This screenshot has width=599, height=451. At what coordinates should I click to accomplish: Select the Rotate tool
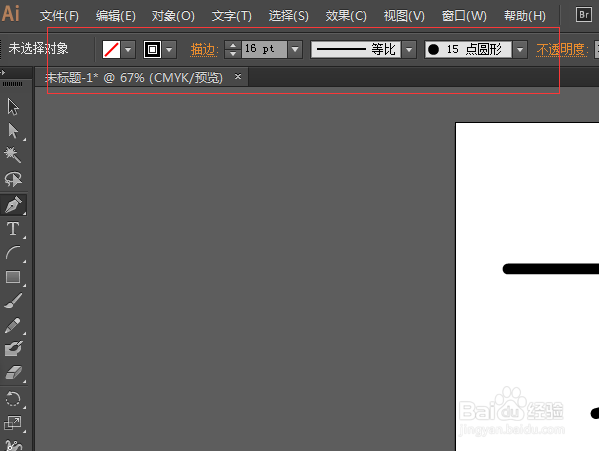(x=13, y=399)
